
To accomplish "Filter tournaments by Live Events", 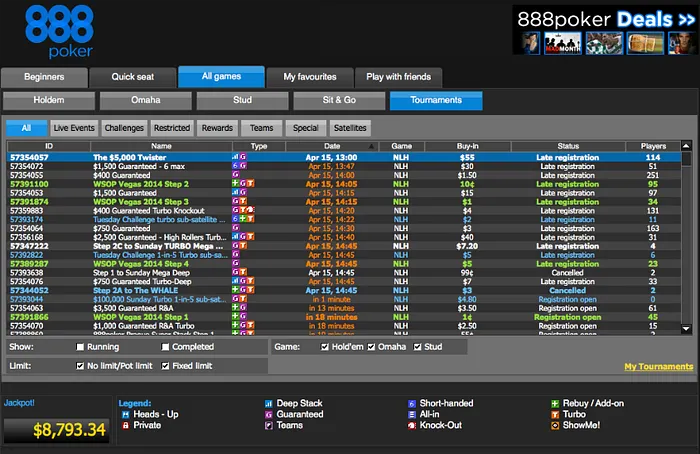I will tap(74, 128).
